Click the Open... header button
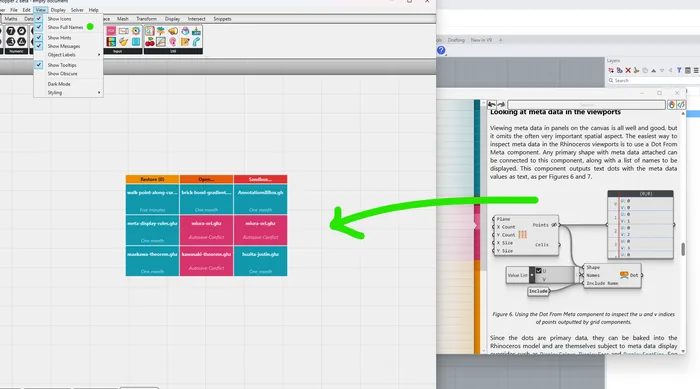700x389 pixels. 206,179
